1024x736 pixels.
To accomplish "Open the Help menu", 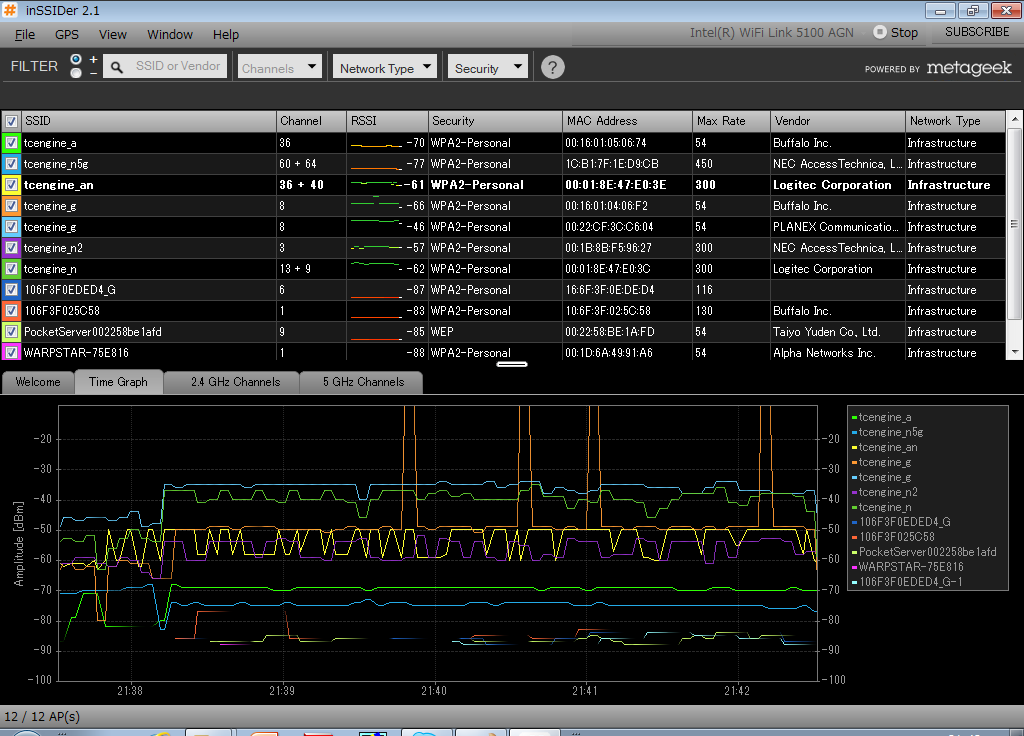I will (226, 35).
